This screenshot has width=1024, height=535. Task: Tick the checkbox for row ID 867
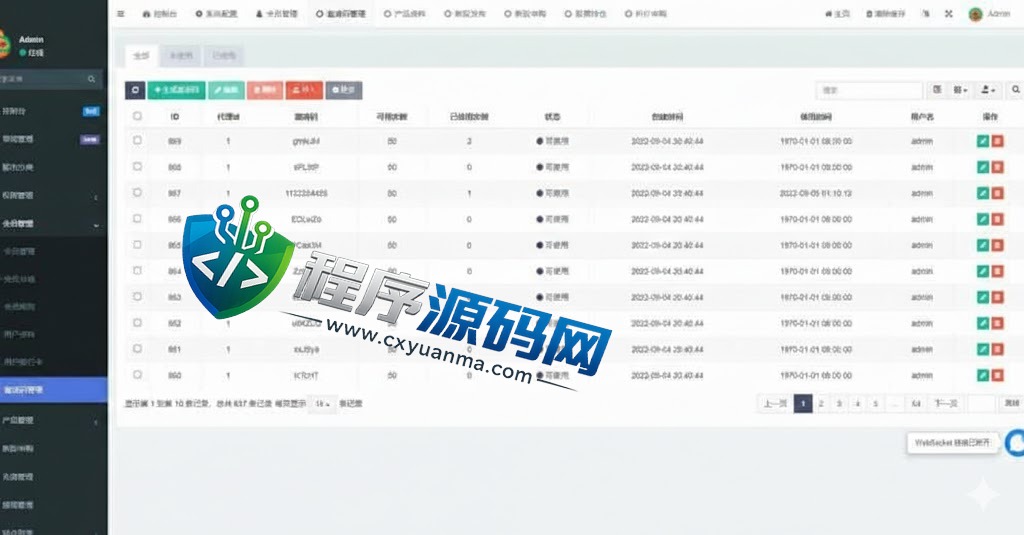(137, 193)
